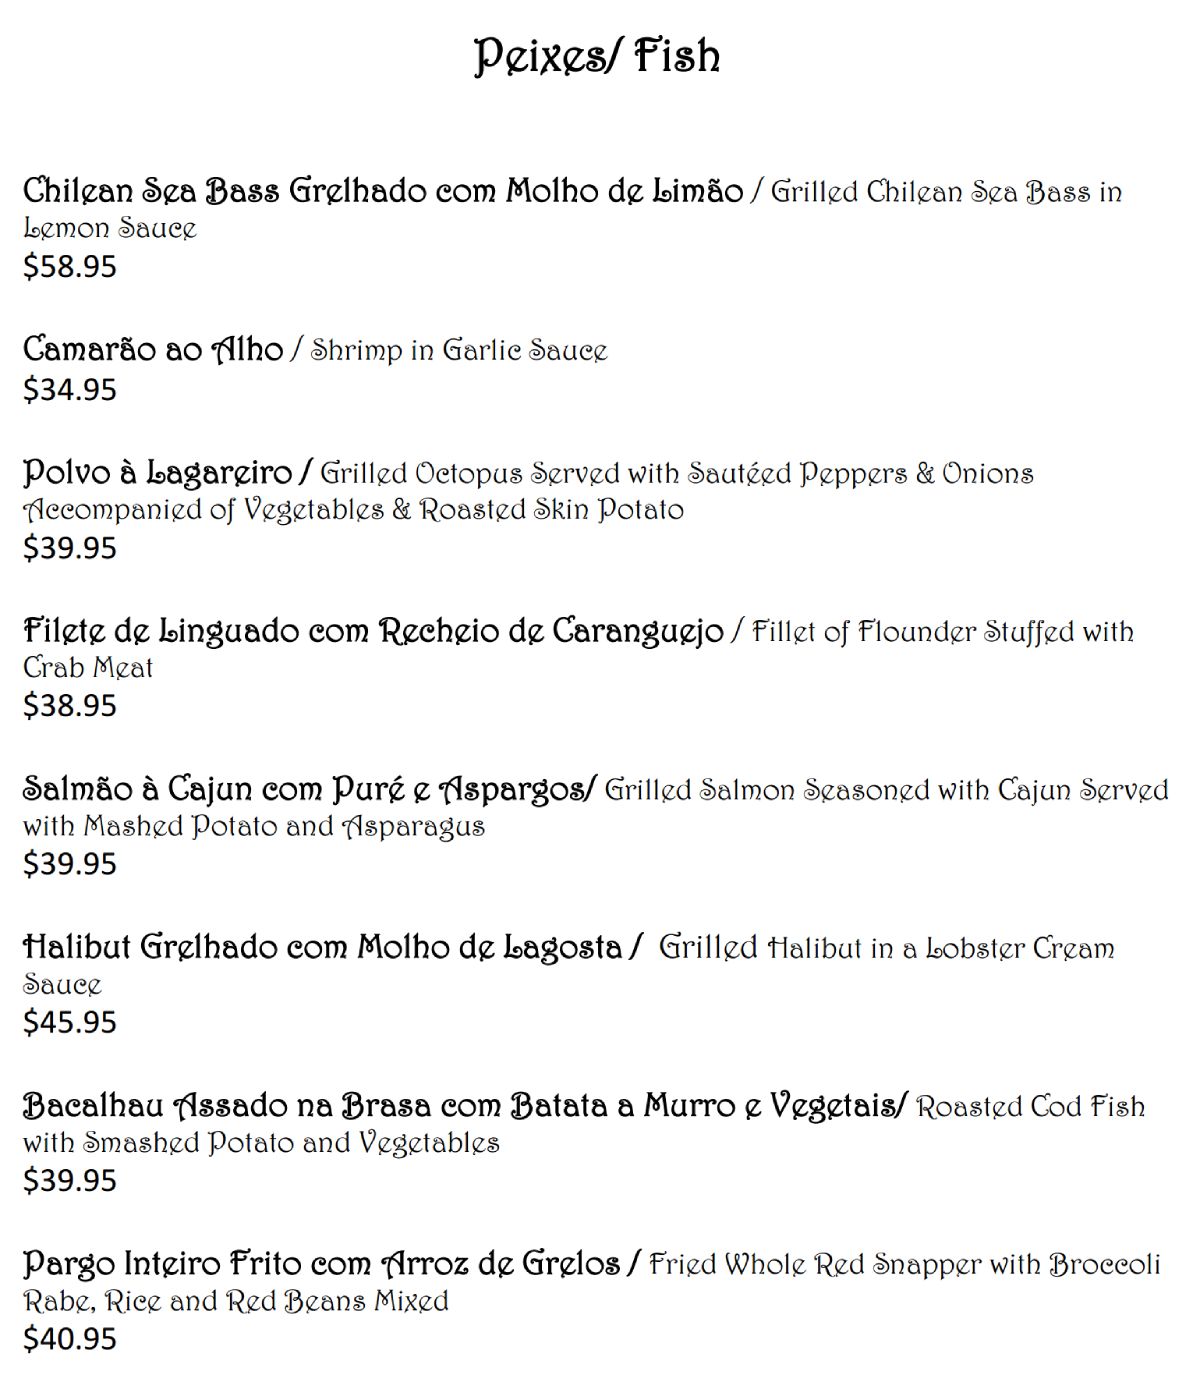Select "Filete de Linguado com Recheio de Caranguejo"
The height and width of the screenshot is (1382, 1200).
pyautogui.click(x=373, y=631)
